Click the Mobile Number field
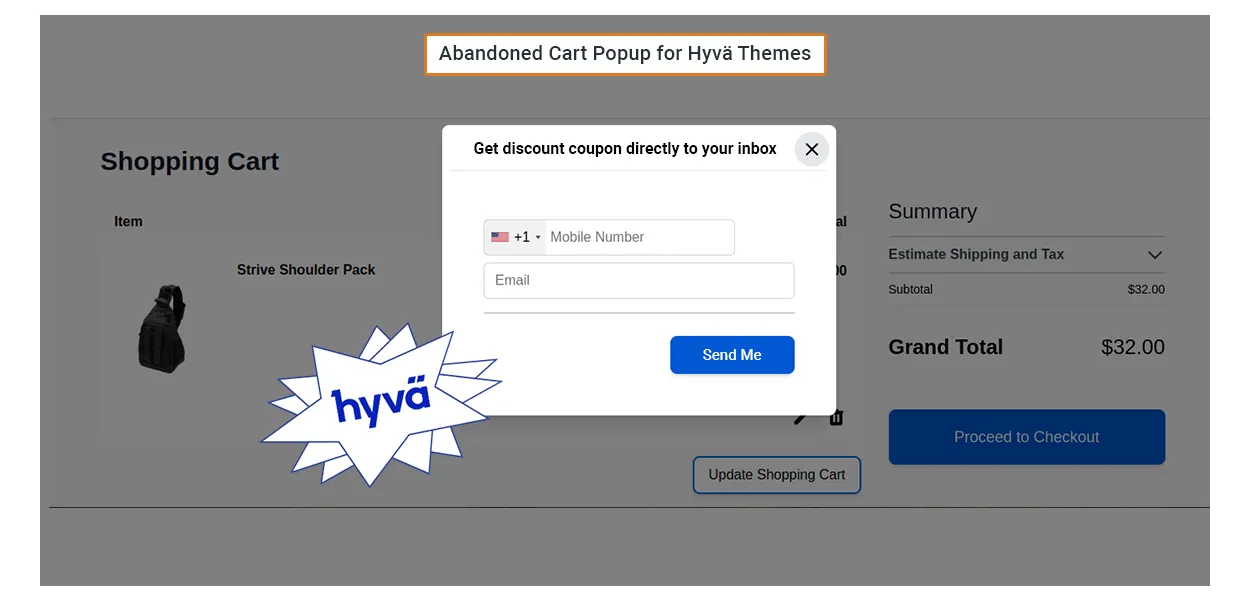 click(x=639, y=237)
